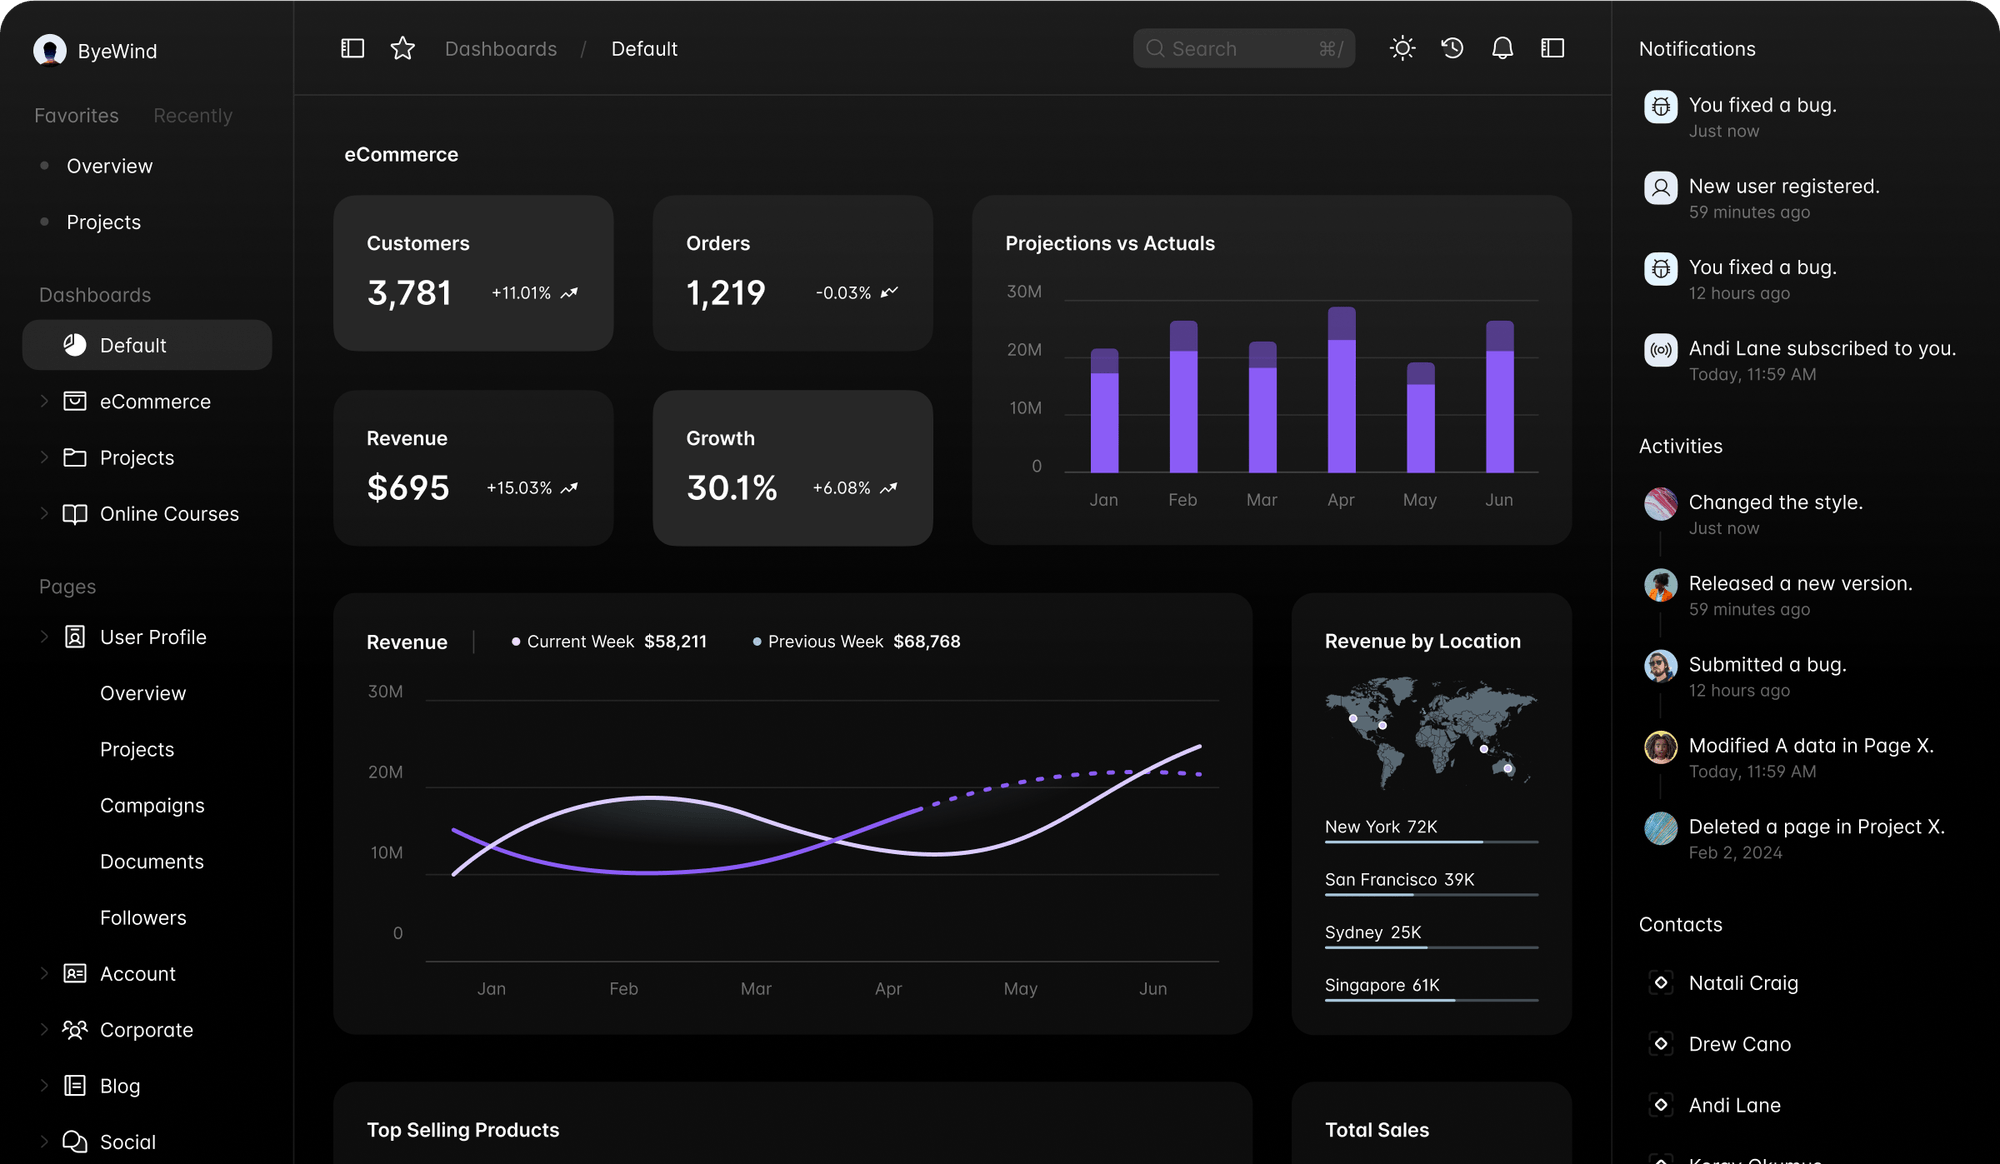Click the Apr bar in Projections chart
The height and width of the screenshot is (1164, 2000).
(1341, 389)
